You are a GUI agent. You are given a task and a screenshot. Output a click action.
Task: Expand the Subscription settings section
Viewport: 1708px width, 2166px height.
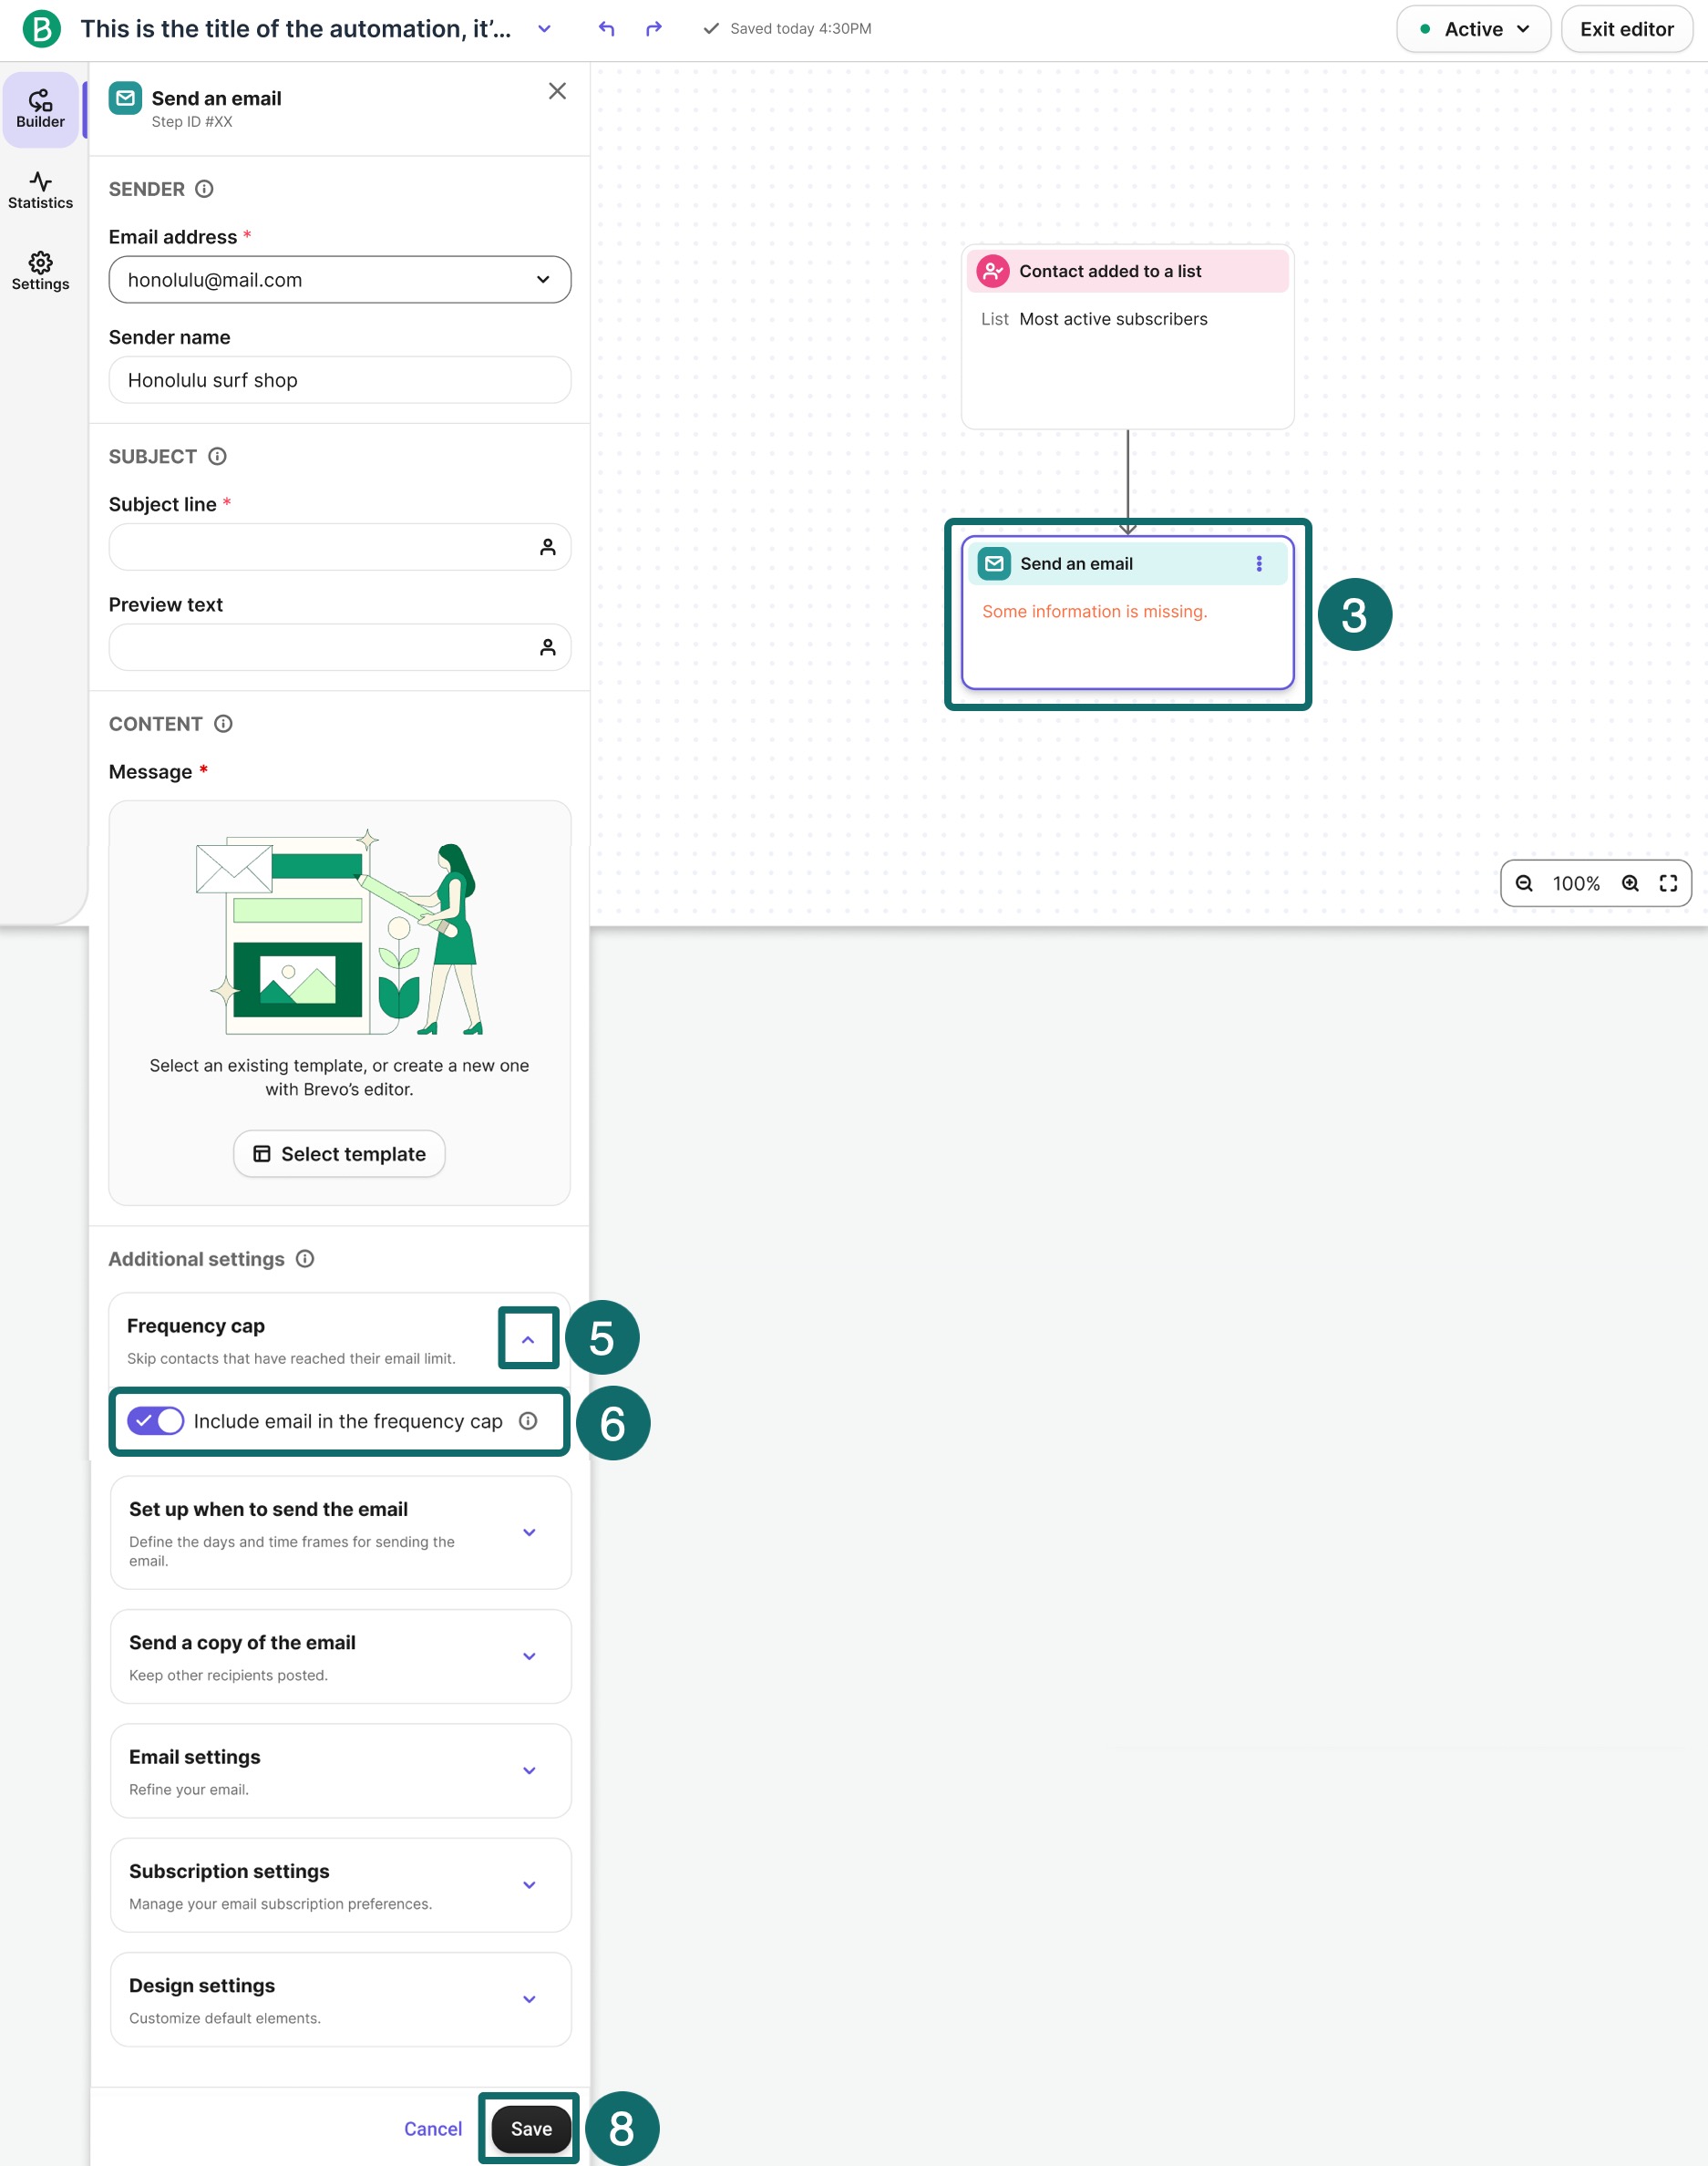point(529,1885)
